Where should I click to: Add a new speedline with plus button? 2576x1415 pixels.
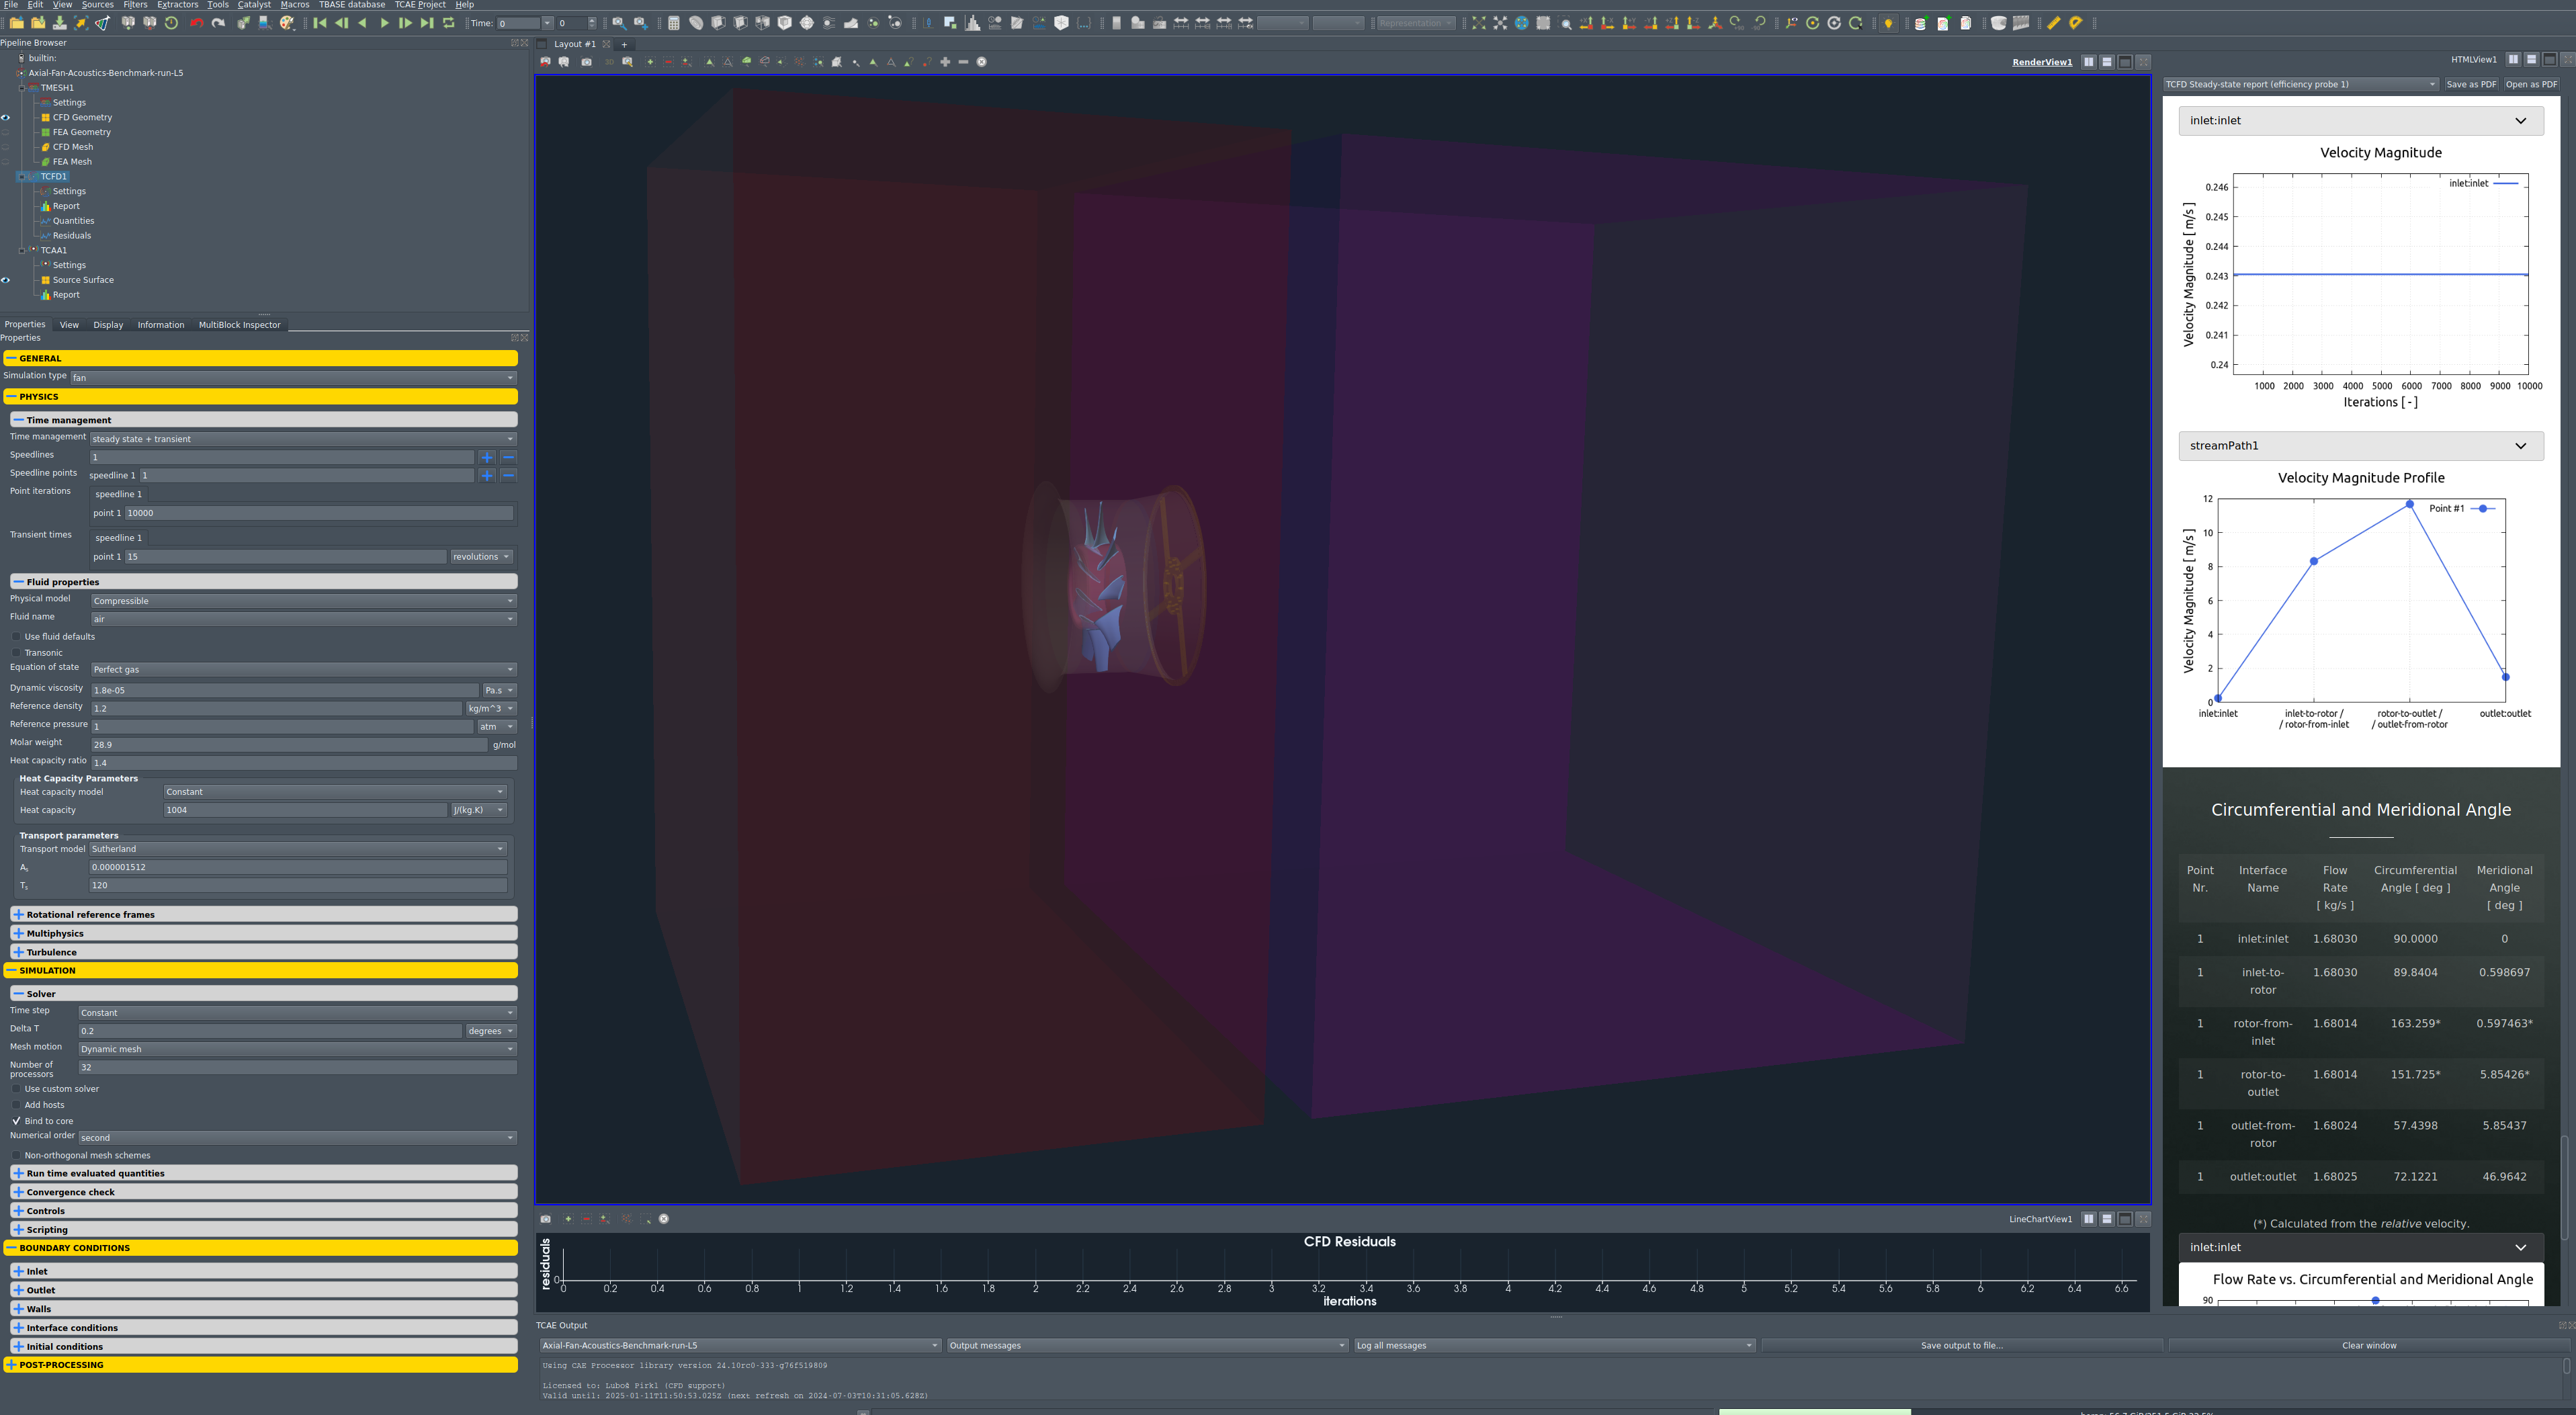[x=487, y=457]
